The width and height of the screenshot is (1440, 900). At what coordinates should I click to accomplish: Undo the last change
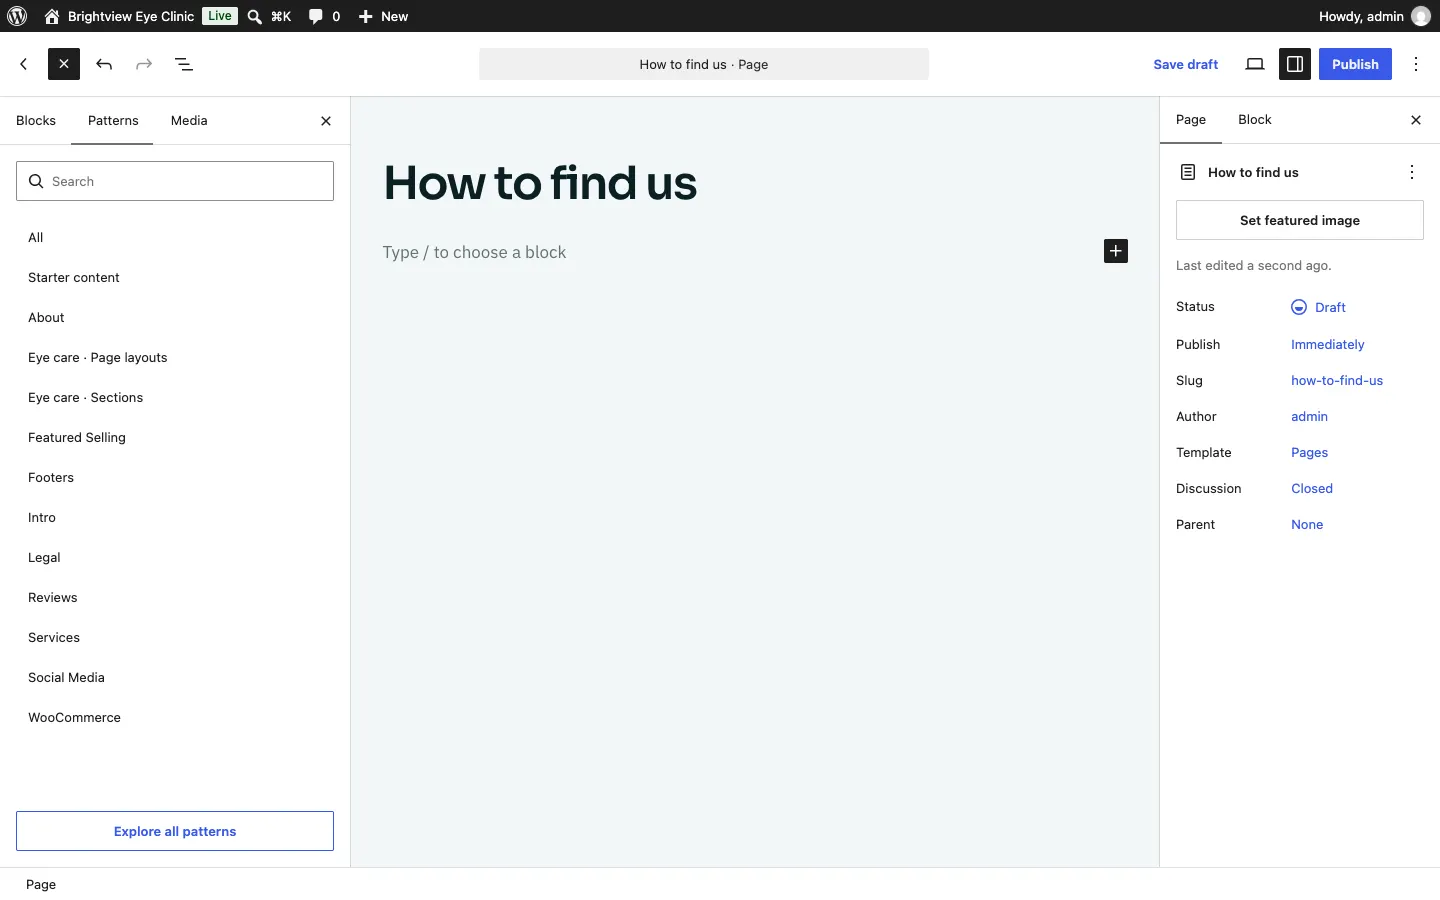tap(104, 64)
